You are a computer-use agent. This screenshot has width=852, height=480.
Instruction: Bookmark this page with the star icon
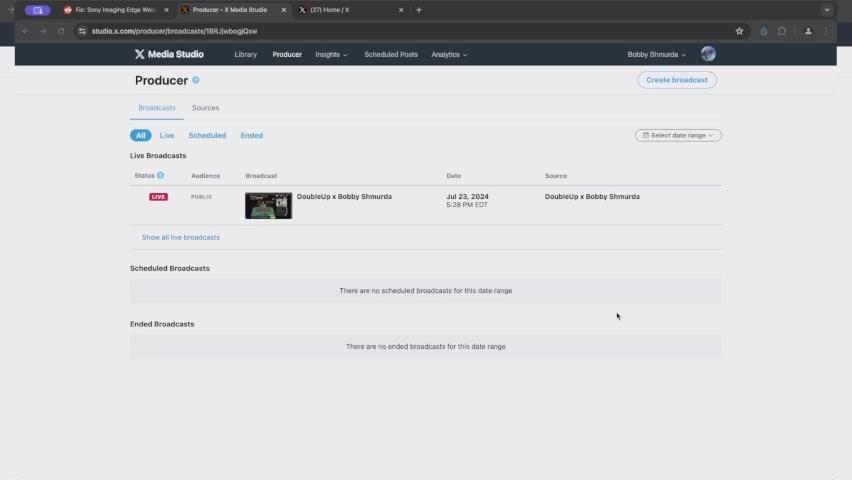(x=739, y=32)
